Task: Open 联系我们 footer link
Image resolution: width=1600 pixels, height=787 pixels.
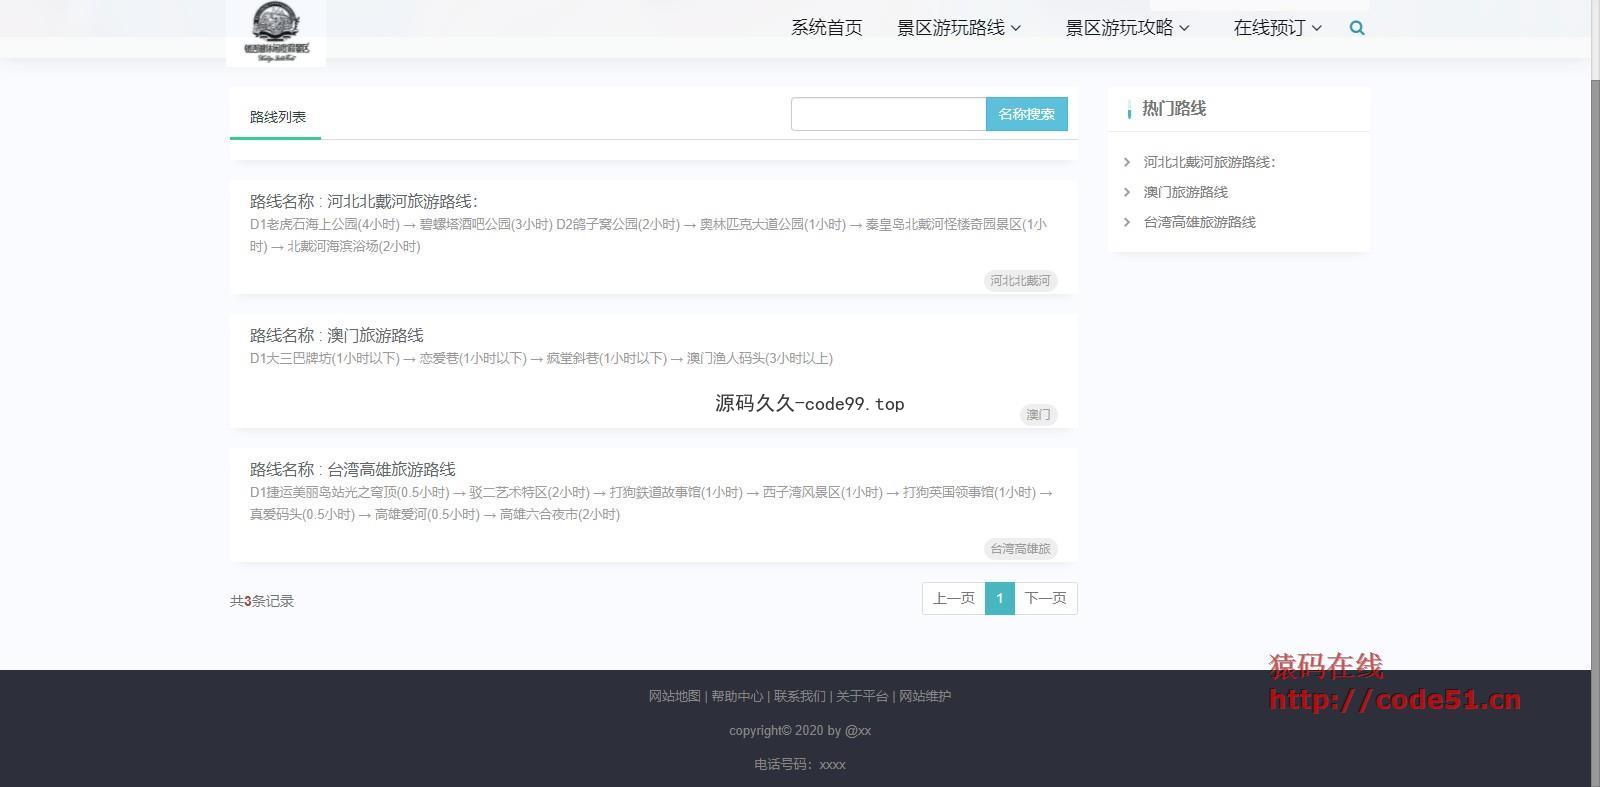Action: [x=799, y=696]
